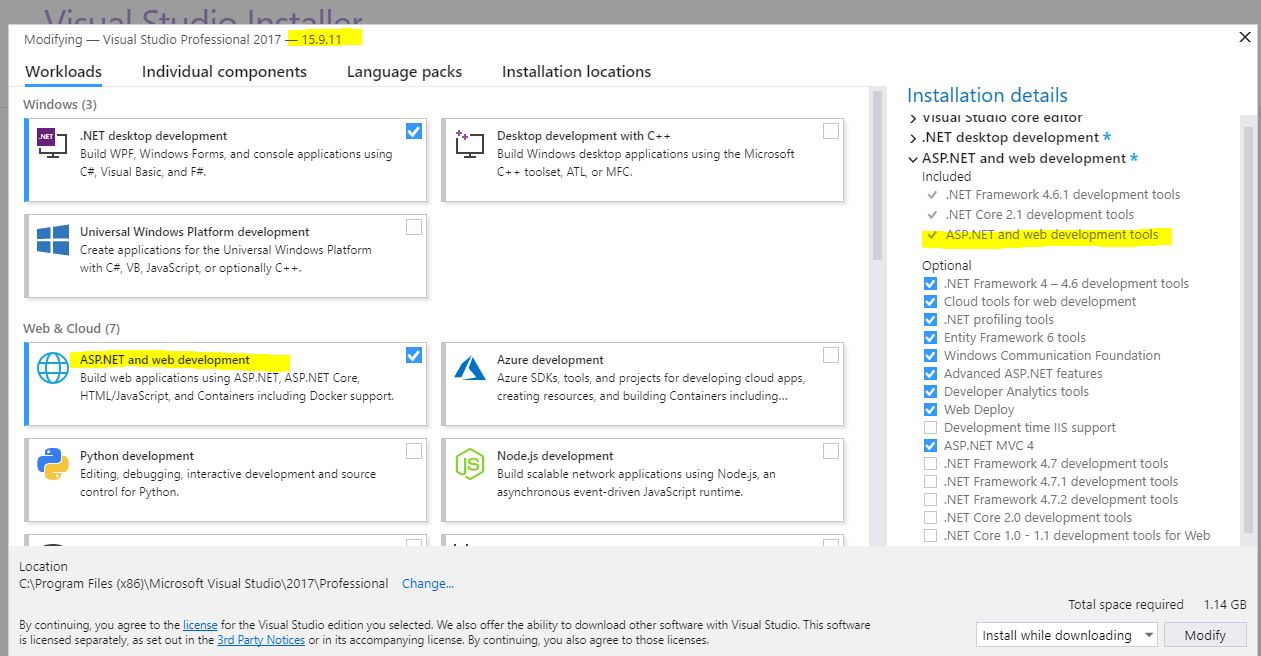Uncheck the ASP.NET MVC 4 option
The width and height of the screenshot is (1261, 656).
point(931,446)
